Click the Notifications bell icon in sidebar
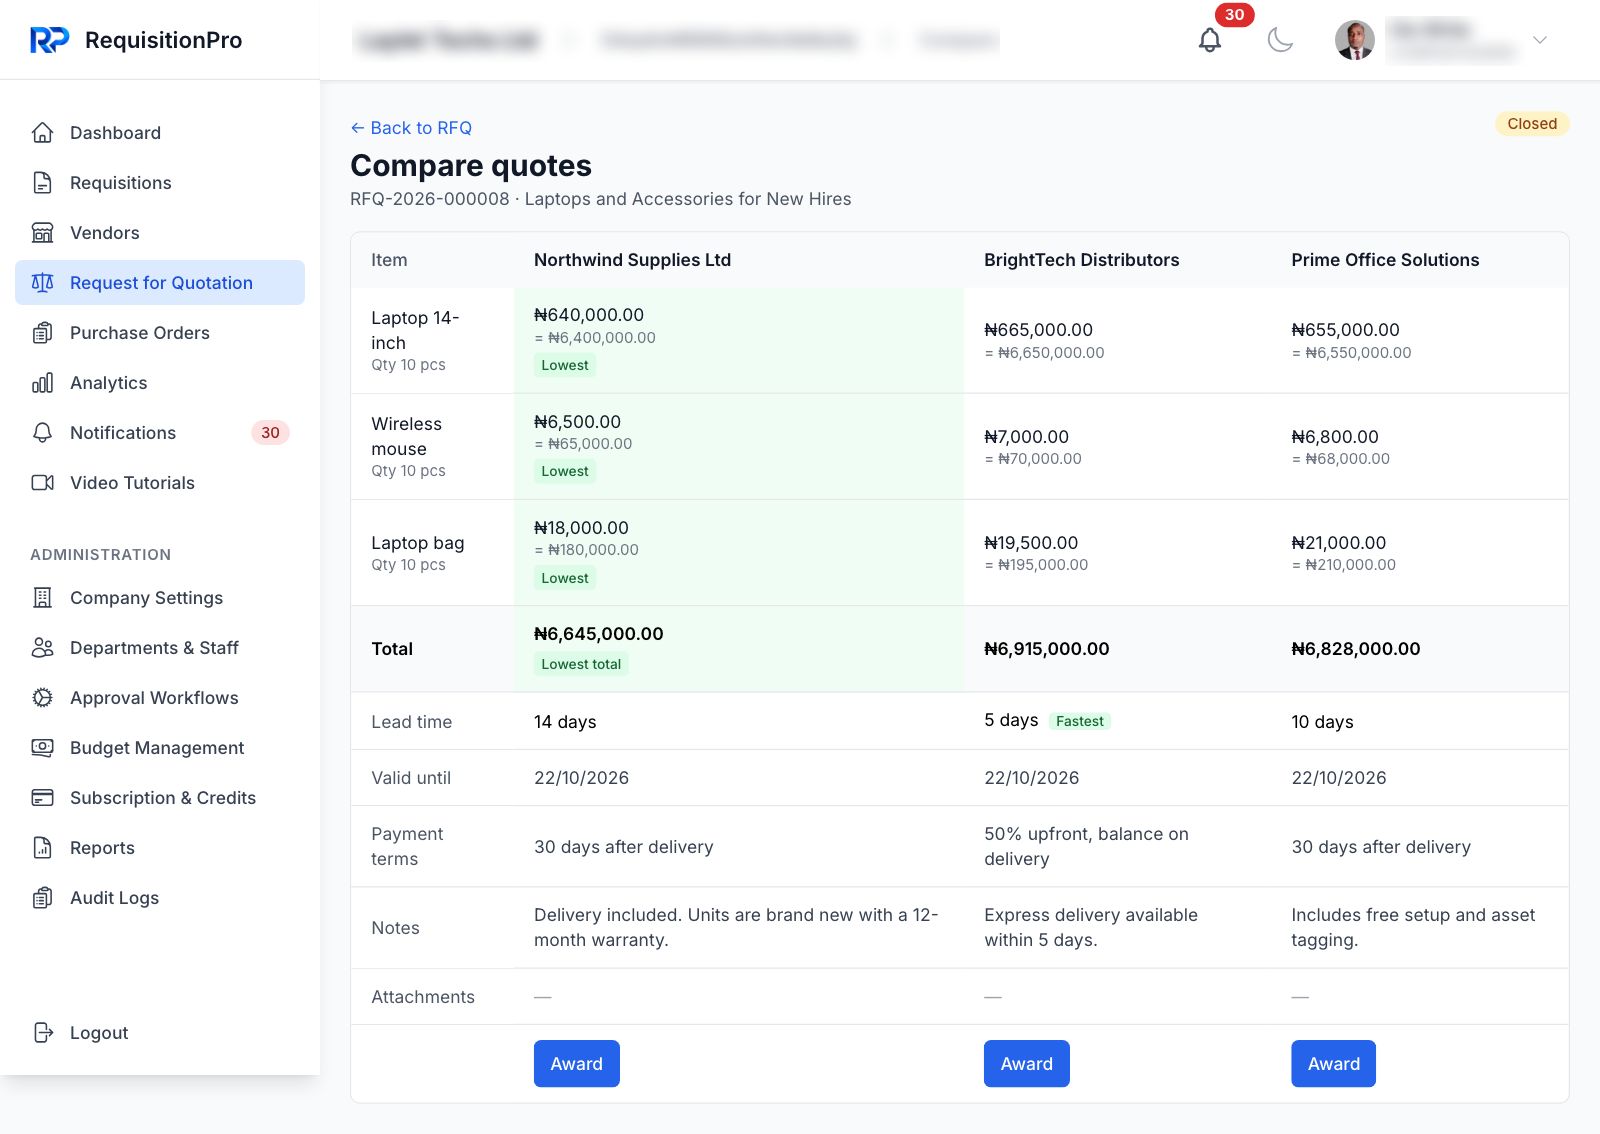The image size is (1600, 1134). point(42,433)
